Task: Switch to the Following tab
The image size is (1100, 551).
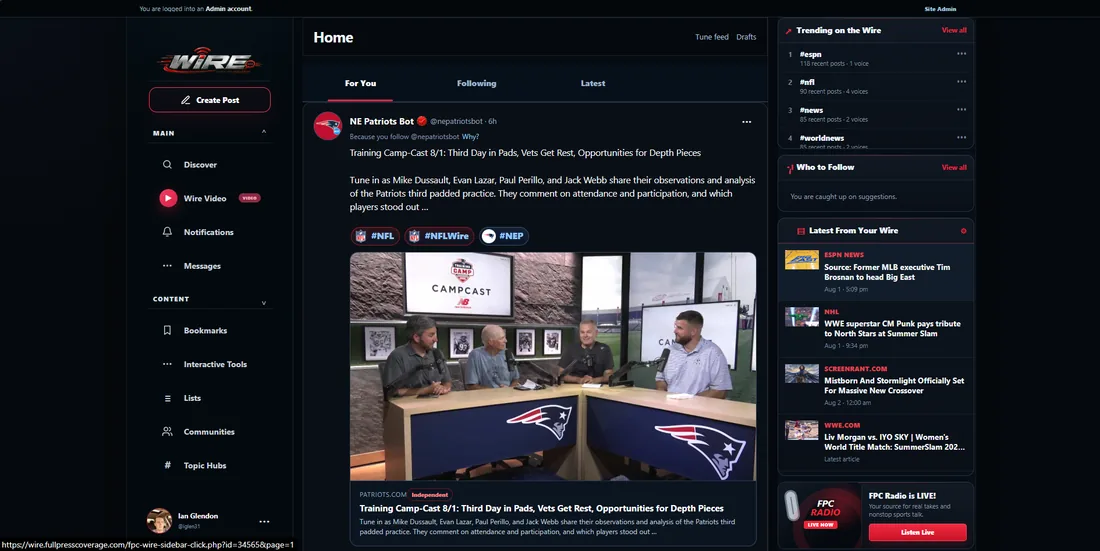Action: pyautogui.click(x=476, y=83)
